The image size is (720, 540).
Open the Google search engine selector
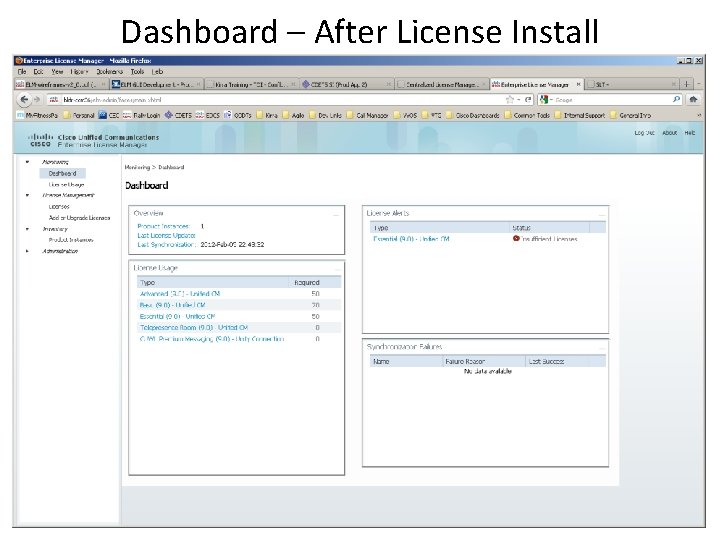[546, 100]
